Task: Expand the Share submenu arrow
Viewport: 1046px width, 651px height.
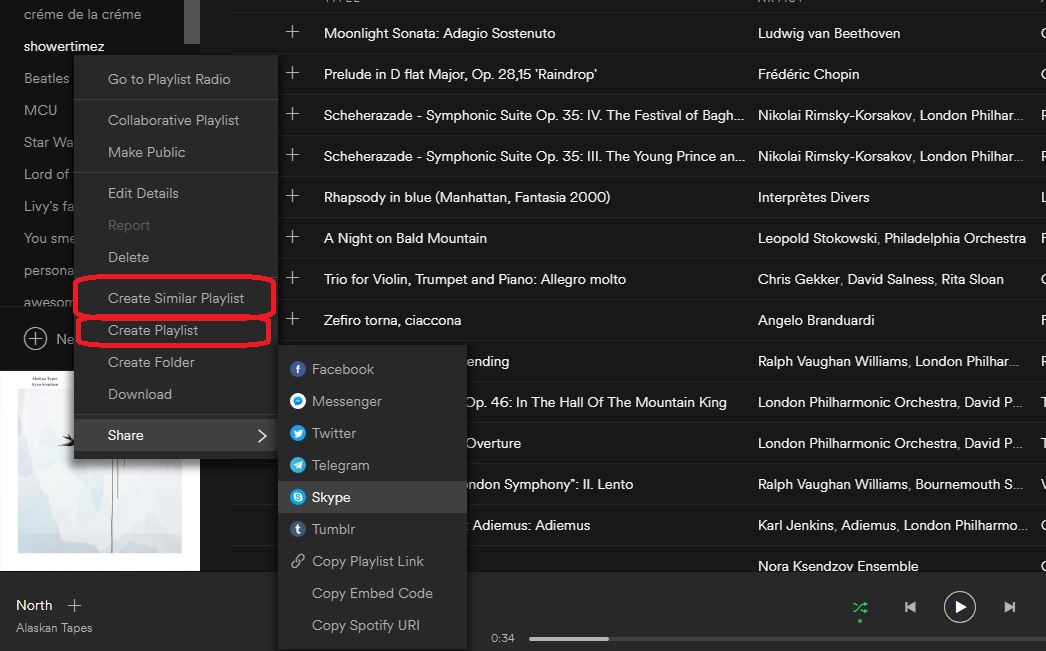Action: point(262,435)
